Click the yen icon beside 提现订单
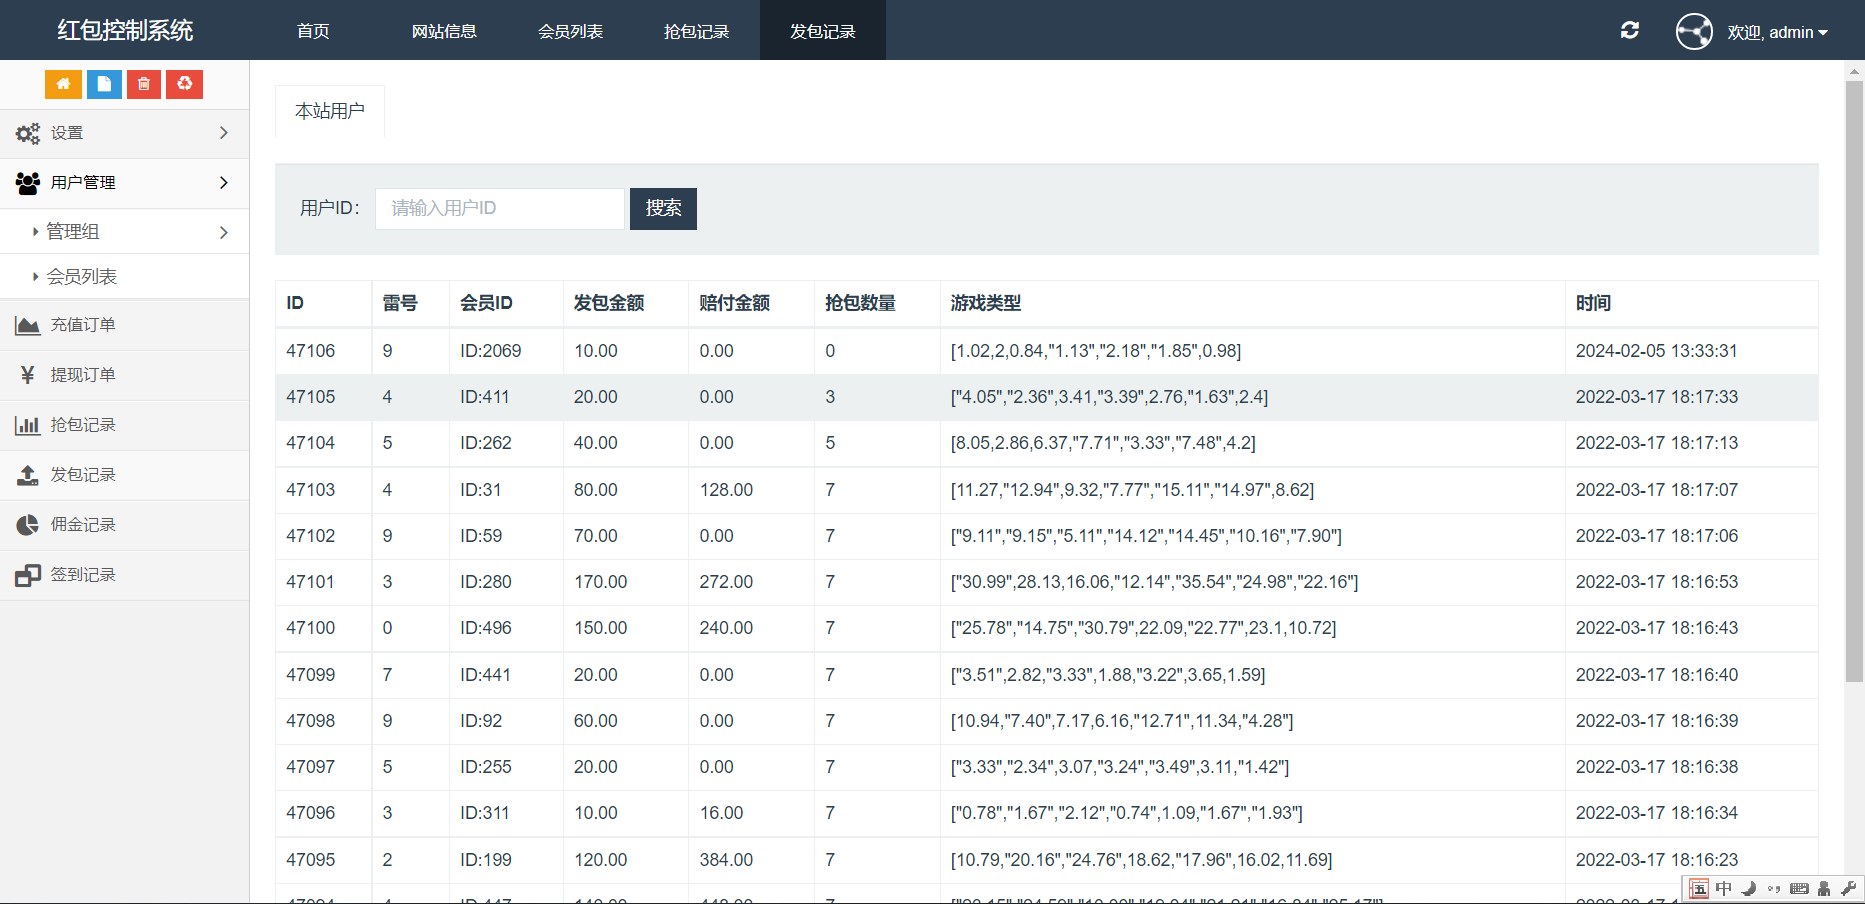The image size is (1865, 904). (x=28, y=375)
